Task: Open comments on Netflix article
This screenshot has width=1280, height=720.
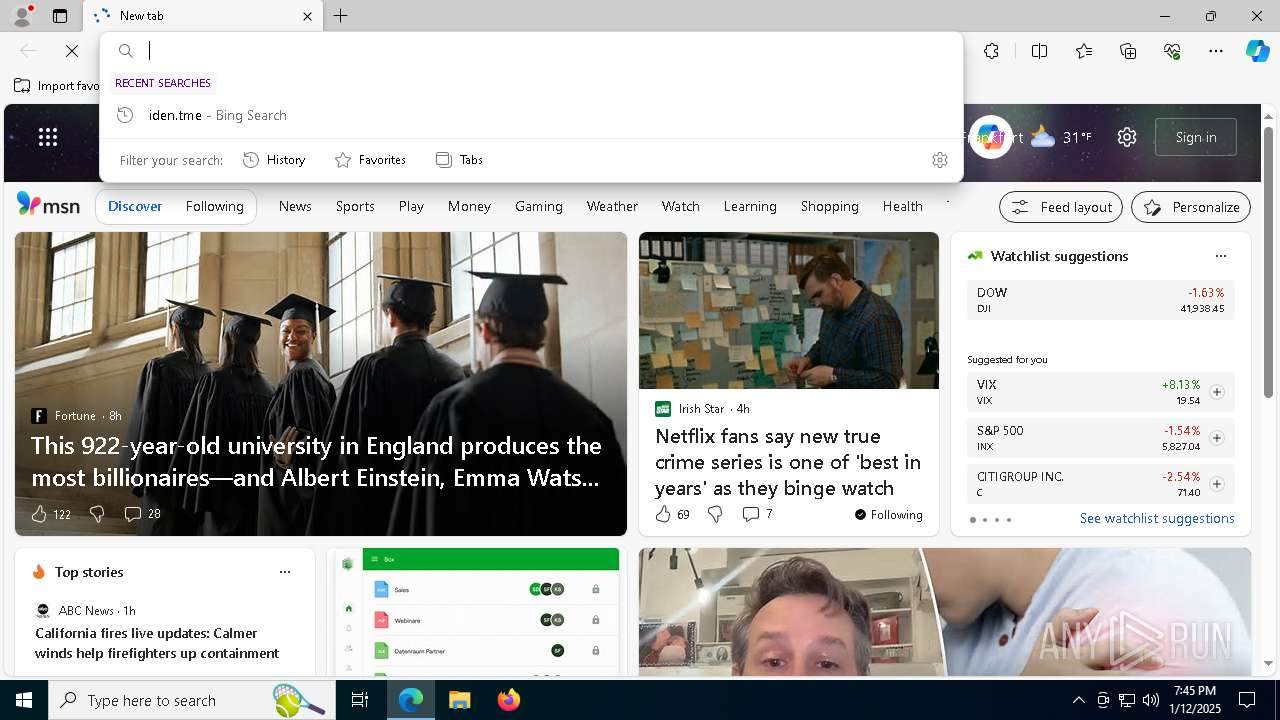Action: click(757, 514)
